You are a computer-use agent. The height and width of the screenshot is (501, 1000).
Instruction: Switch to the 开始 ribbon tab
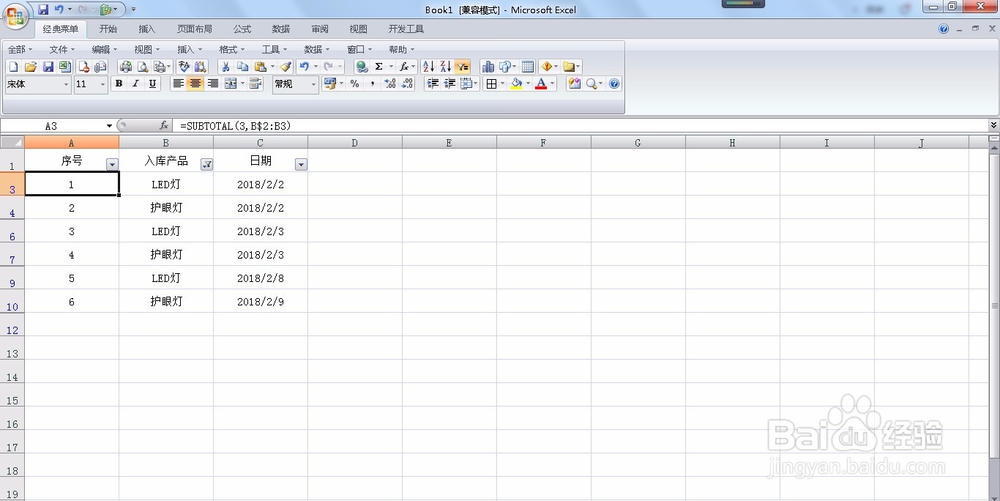point(108,29)
